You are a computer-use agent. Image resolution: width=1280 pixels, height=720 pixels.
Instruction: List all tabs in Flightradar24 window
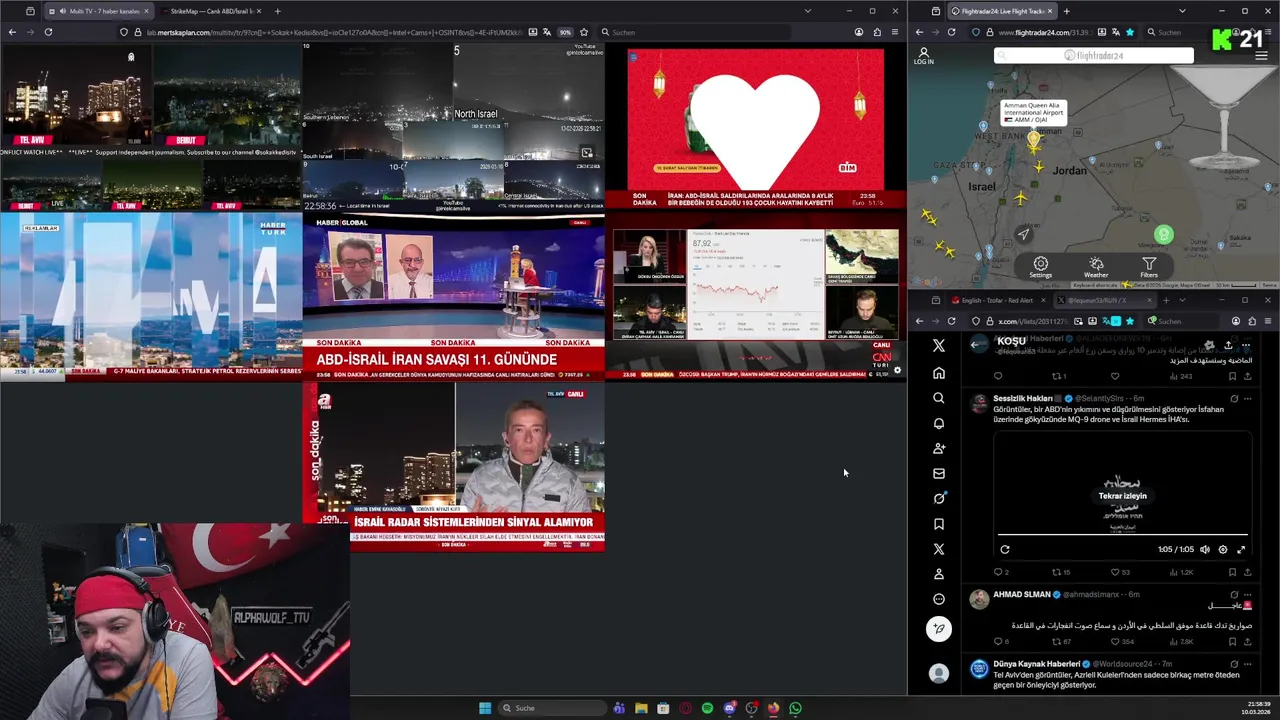pos(1182,11)
